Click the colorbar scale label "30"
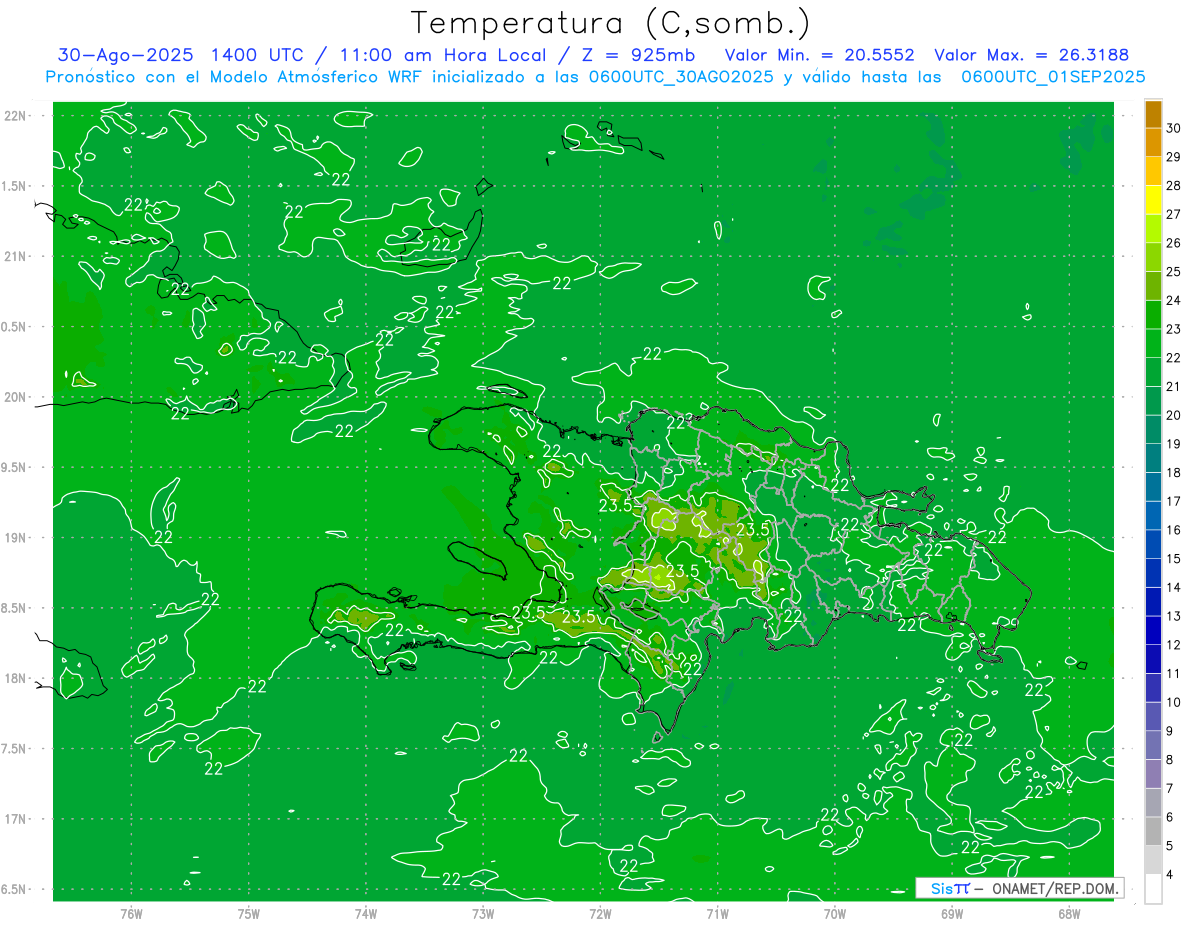This screenshot has height=927, width=1200. tap(1173, 128)
